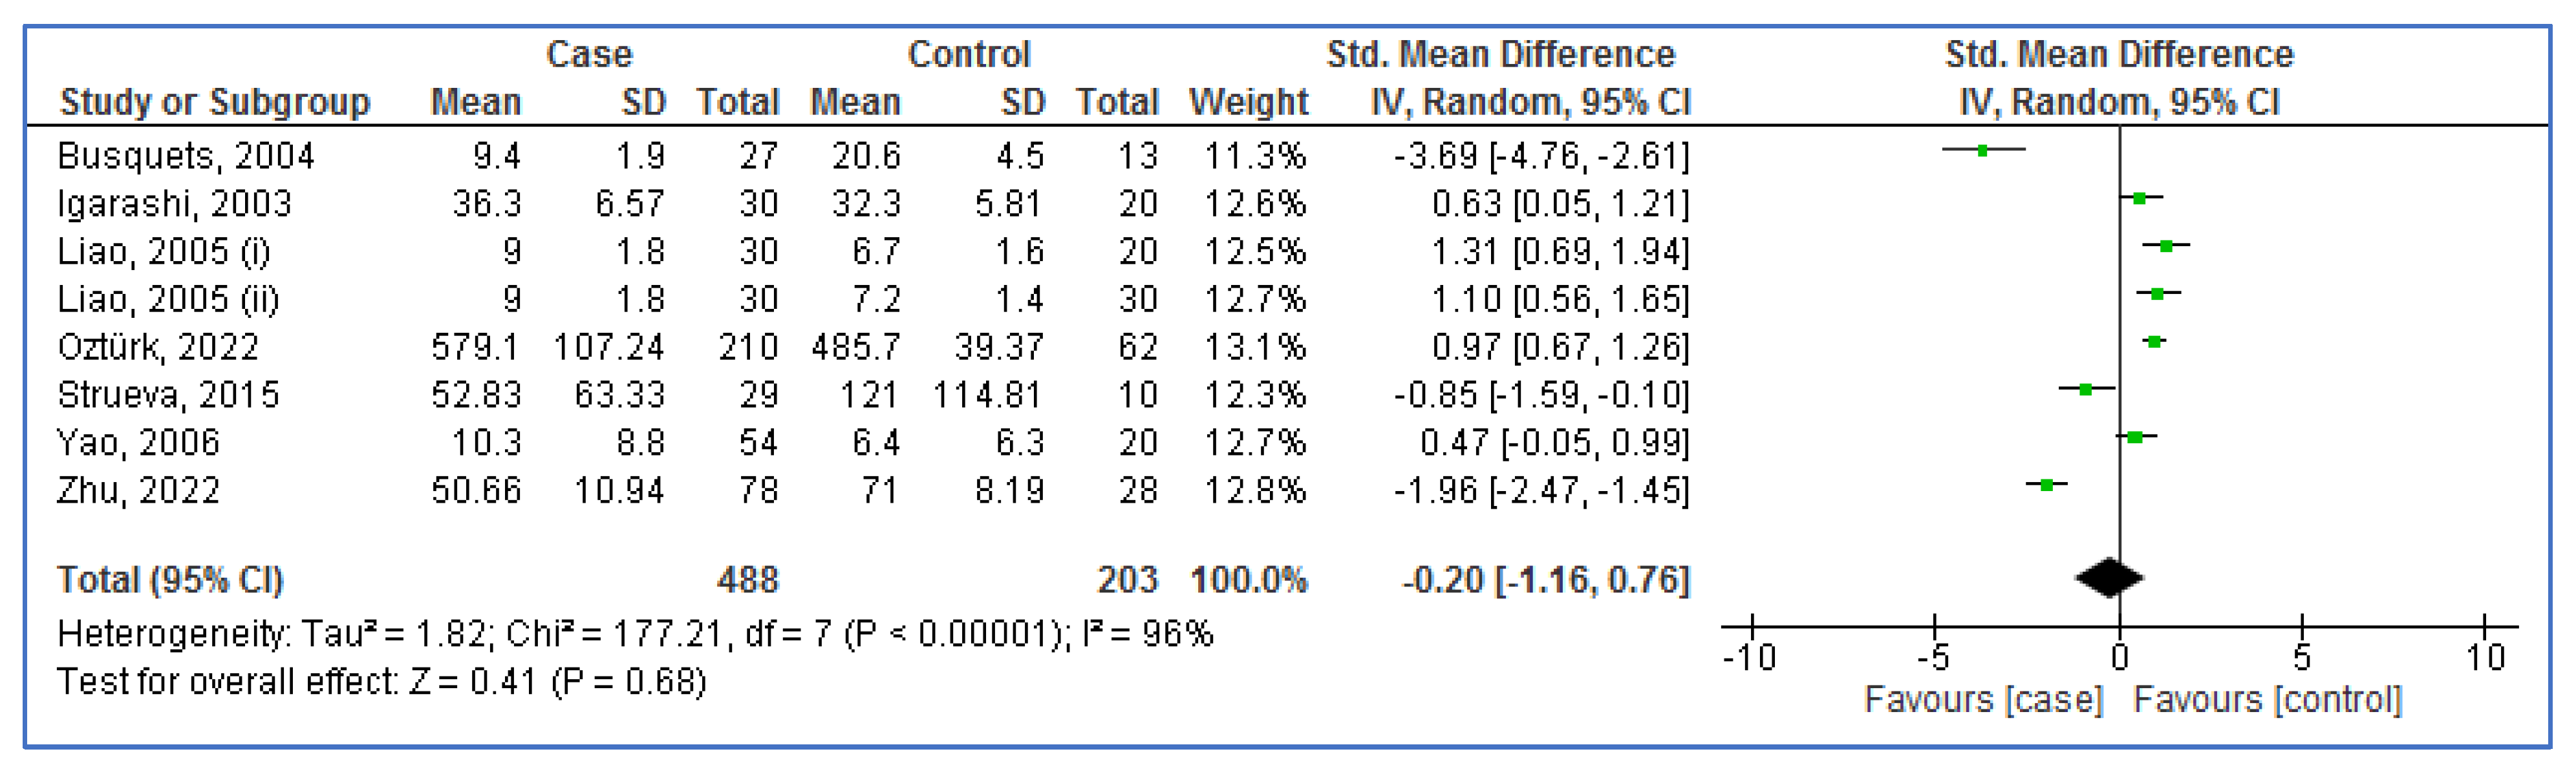Click the Heterogeneity statistics text line
2576x767 pixels.
coord(635,634)
